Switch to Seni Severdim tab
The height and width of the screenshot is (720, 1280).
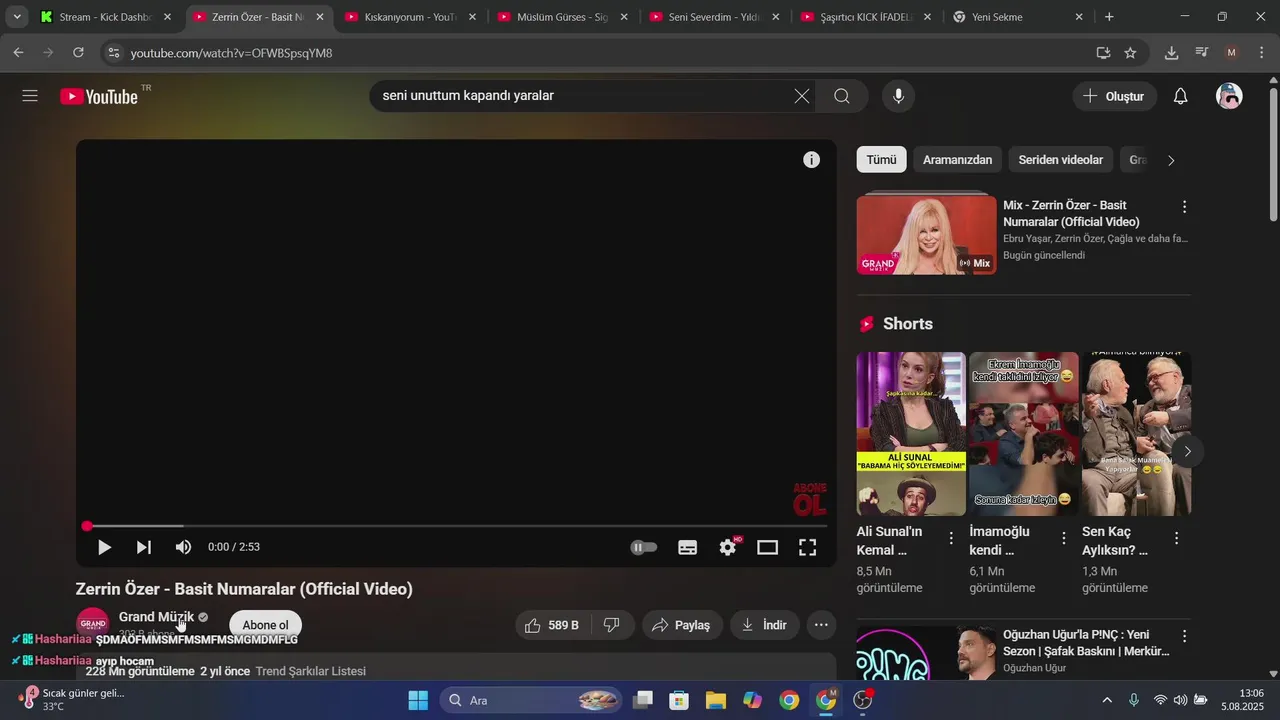point(715,17)
